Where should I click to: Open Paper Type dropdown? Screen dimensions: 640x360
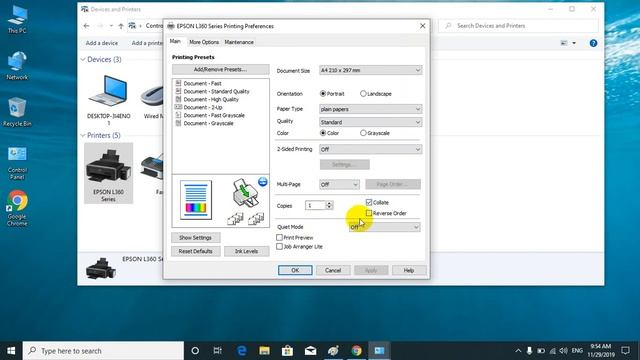(x=370, y=109)
